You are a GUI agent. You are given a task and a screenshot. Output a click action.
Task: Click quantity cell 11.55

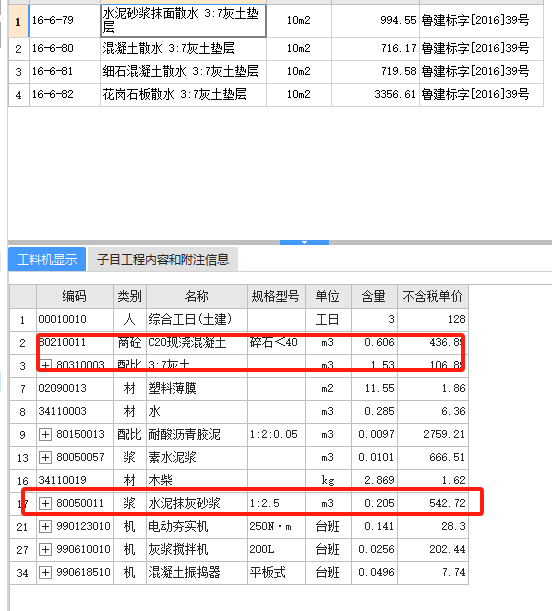click(x=374, y=389)
